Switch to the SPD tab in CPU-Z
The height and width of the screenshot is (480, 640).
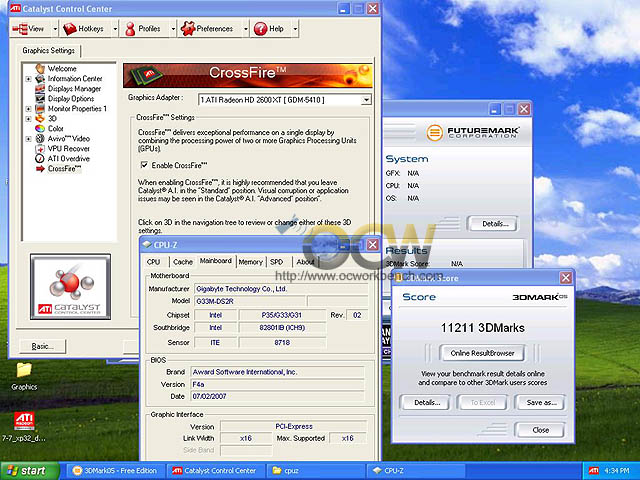(x=277, y=262)
